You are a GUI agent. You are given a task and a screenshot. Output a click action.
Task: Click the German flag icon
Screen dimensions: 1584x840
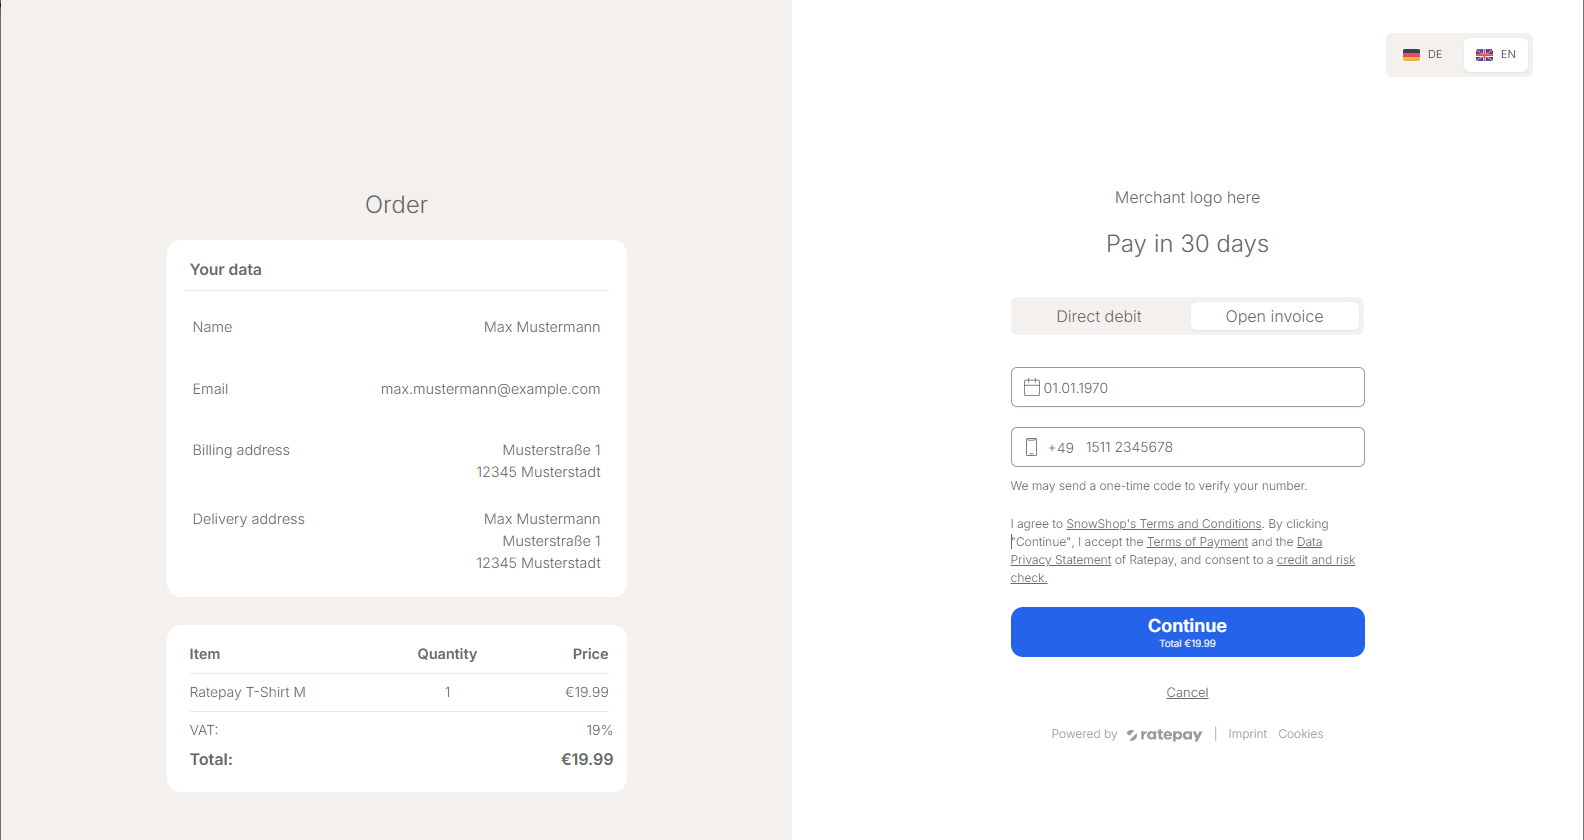click(x=1411, y=55)
